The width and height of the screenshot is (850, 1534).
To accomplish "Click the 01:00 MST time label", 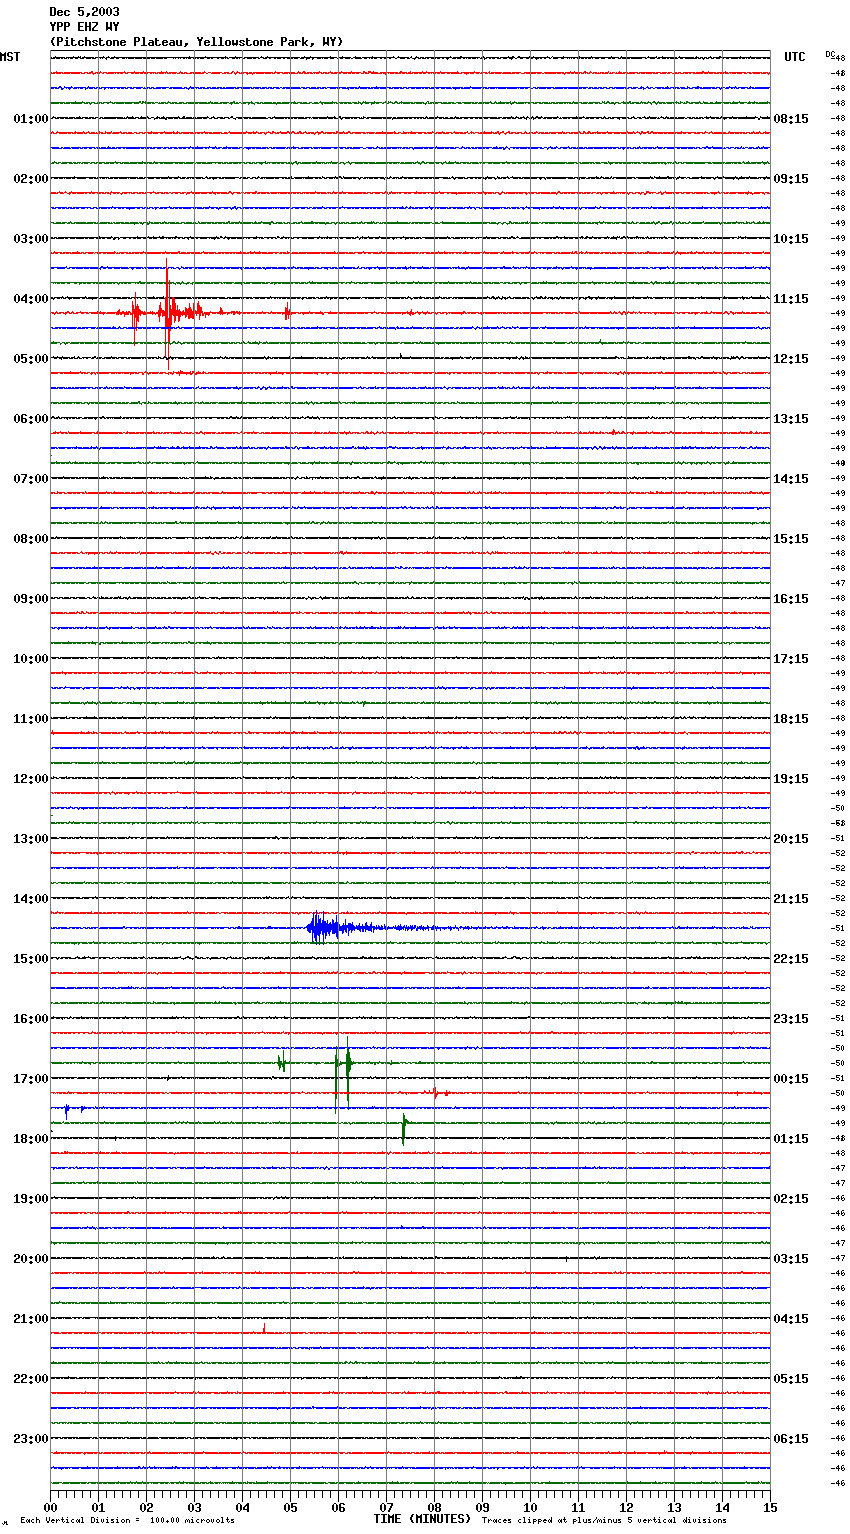I will tap(30, 119).
